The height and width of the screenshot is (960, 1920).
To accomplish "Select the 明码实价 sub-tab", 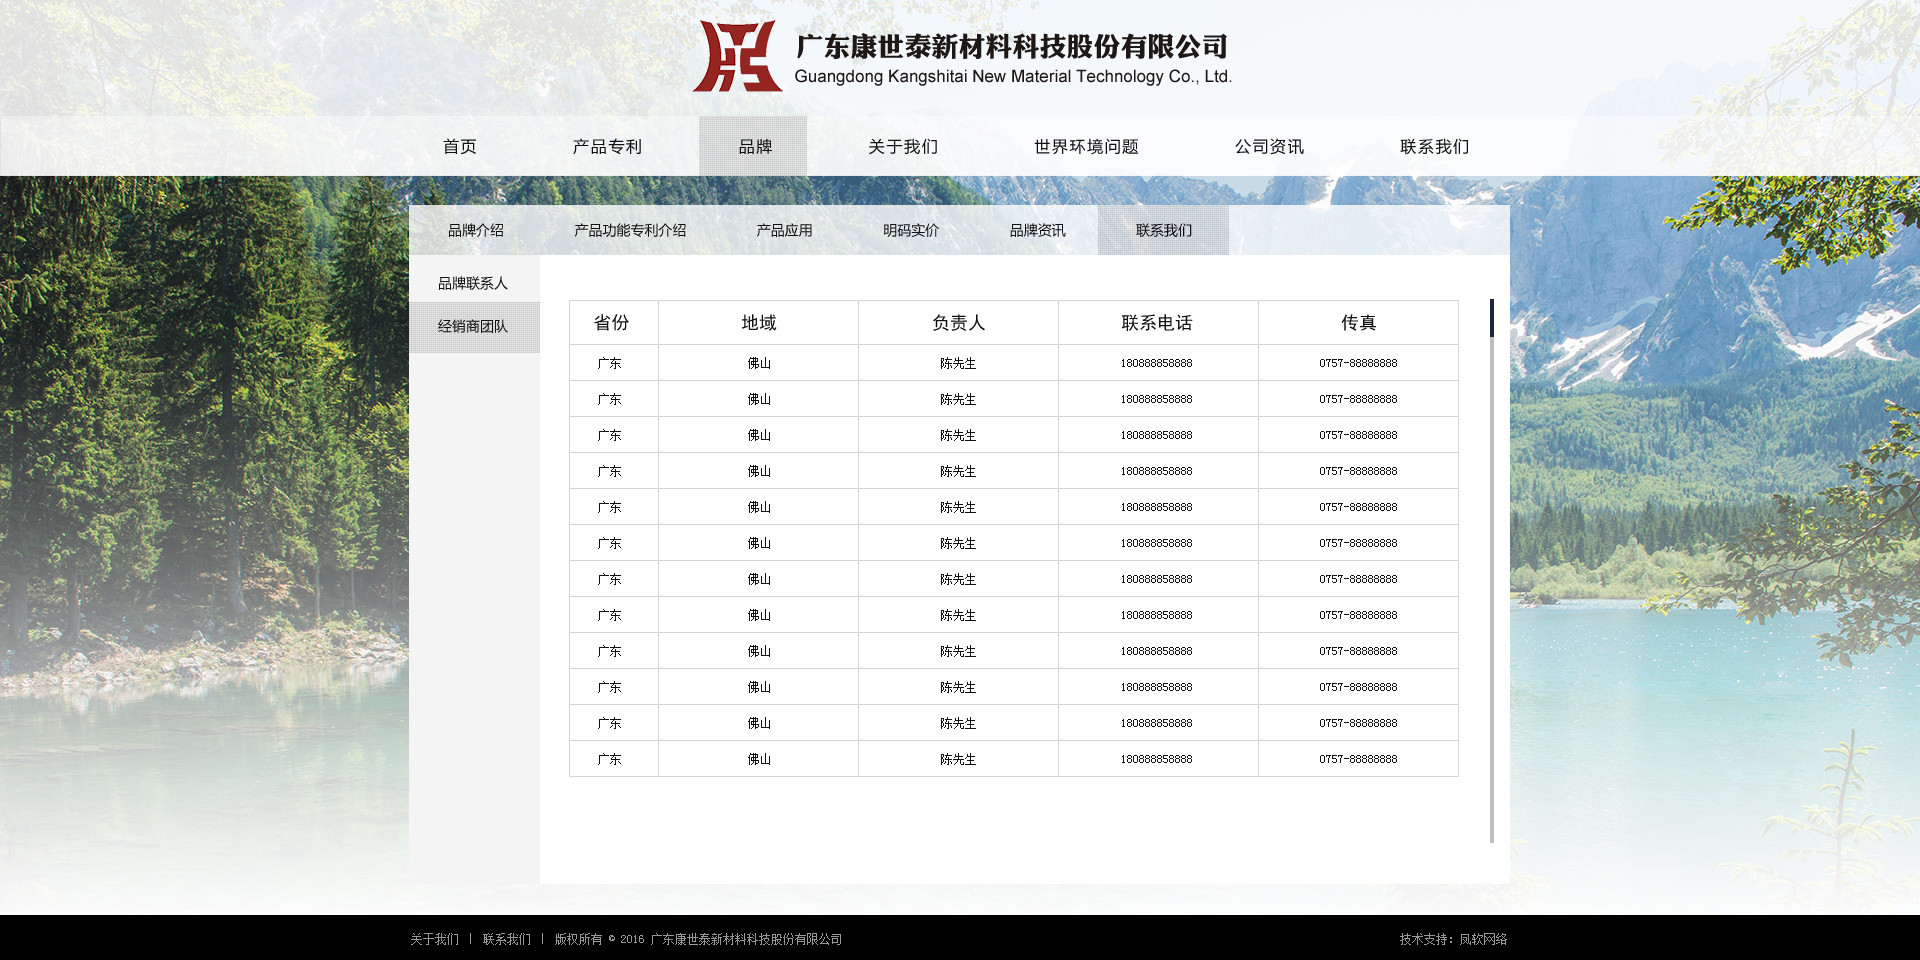I will pos(911,231).
